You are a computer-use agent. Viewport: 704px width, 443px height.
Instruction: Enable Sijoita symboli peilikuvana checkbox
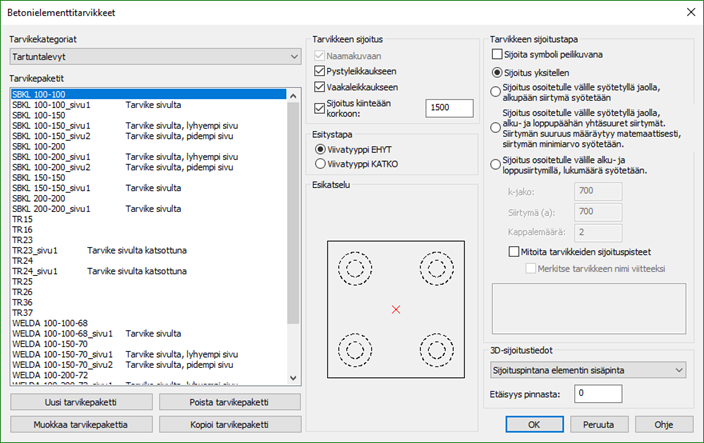click(497, 54)
